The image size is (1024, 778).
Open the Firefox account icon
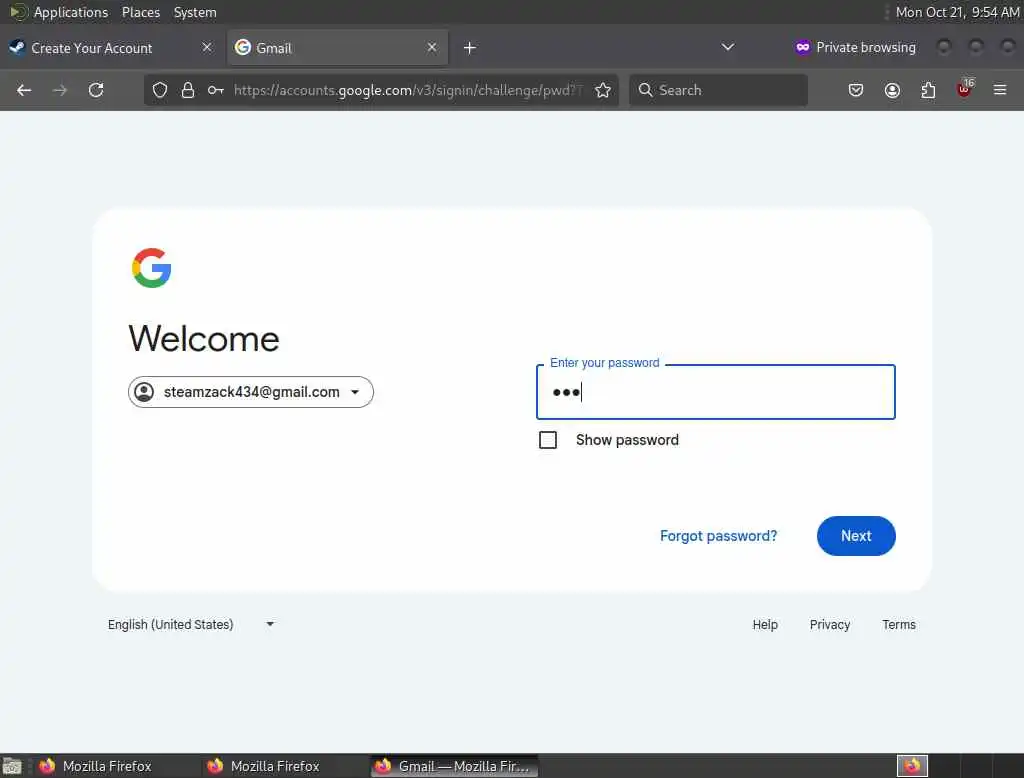(892, 90)
